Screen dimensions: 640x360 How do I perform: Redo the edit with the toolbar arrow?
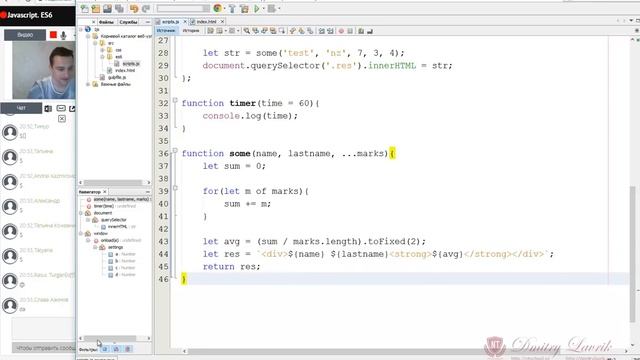[145, 9]
